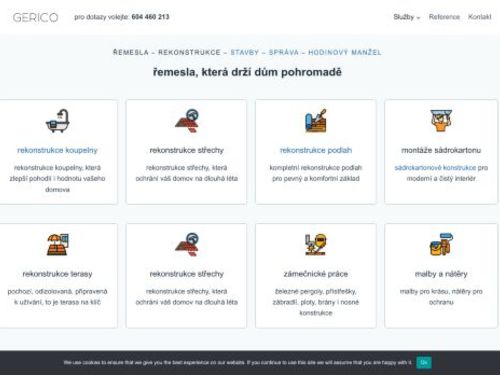Select the STAVBY heading link
This screenshot has height=375, width=500.
[245, 52]
